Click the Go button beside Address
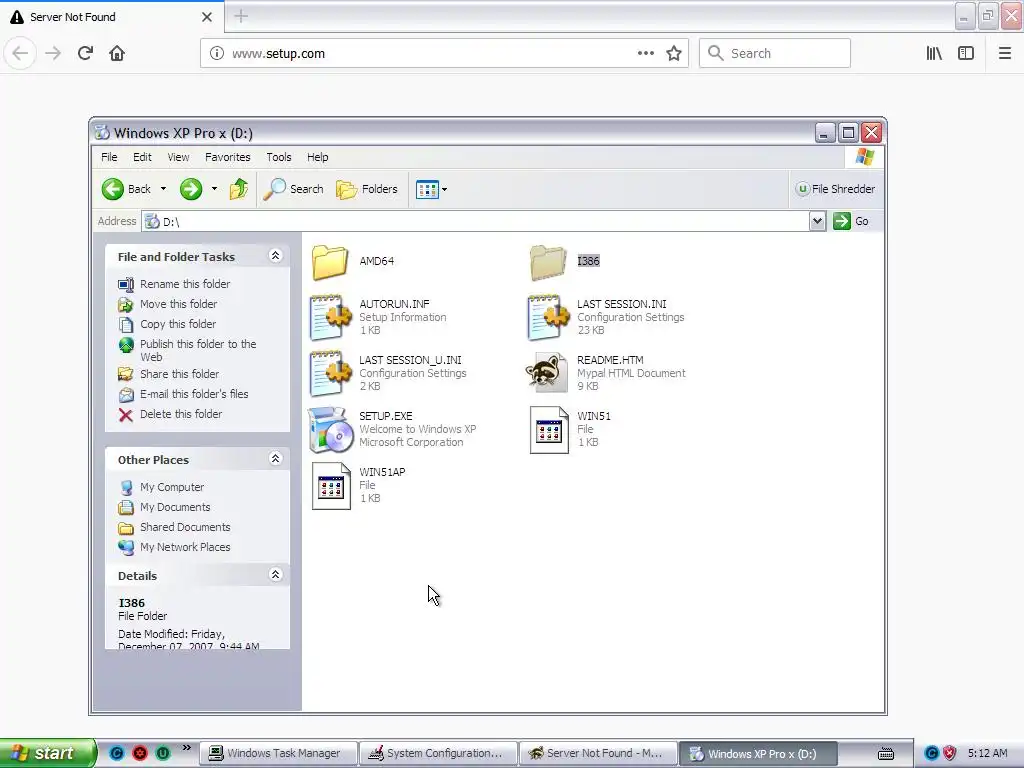This screenshot has height=768, width=1024. click(852, 221)
